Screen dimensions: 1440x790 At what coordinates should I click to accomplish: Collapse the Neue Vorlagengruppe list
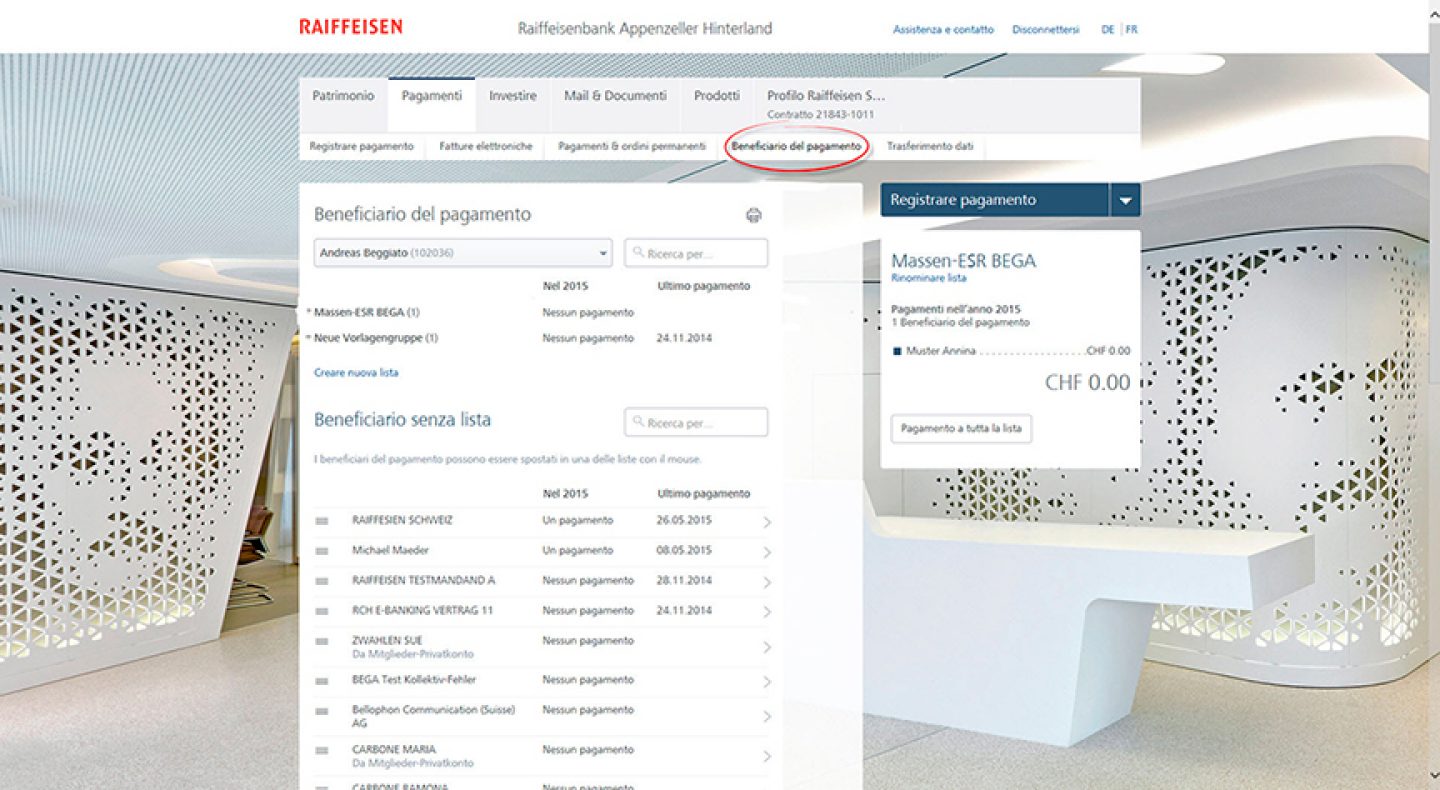pos(309,339)
